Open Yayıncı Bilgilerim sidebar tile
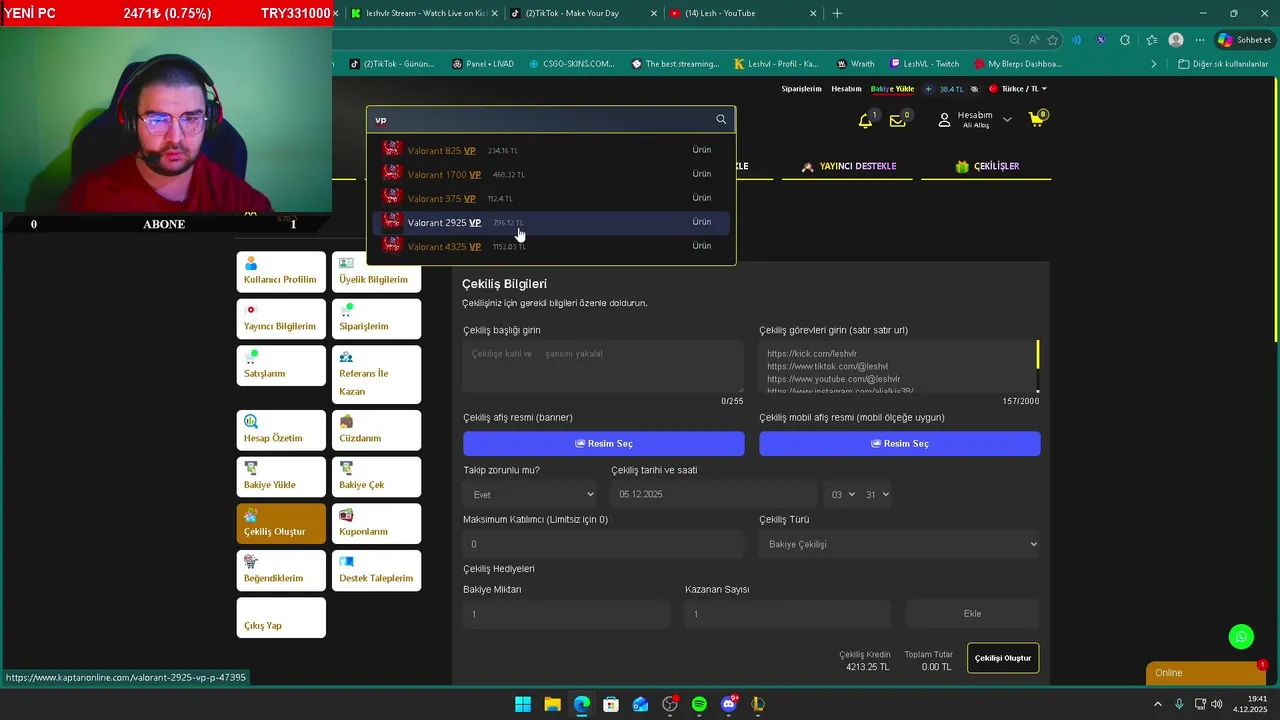Viewport: 1280px width, 720px height. tap(281, 318)
